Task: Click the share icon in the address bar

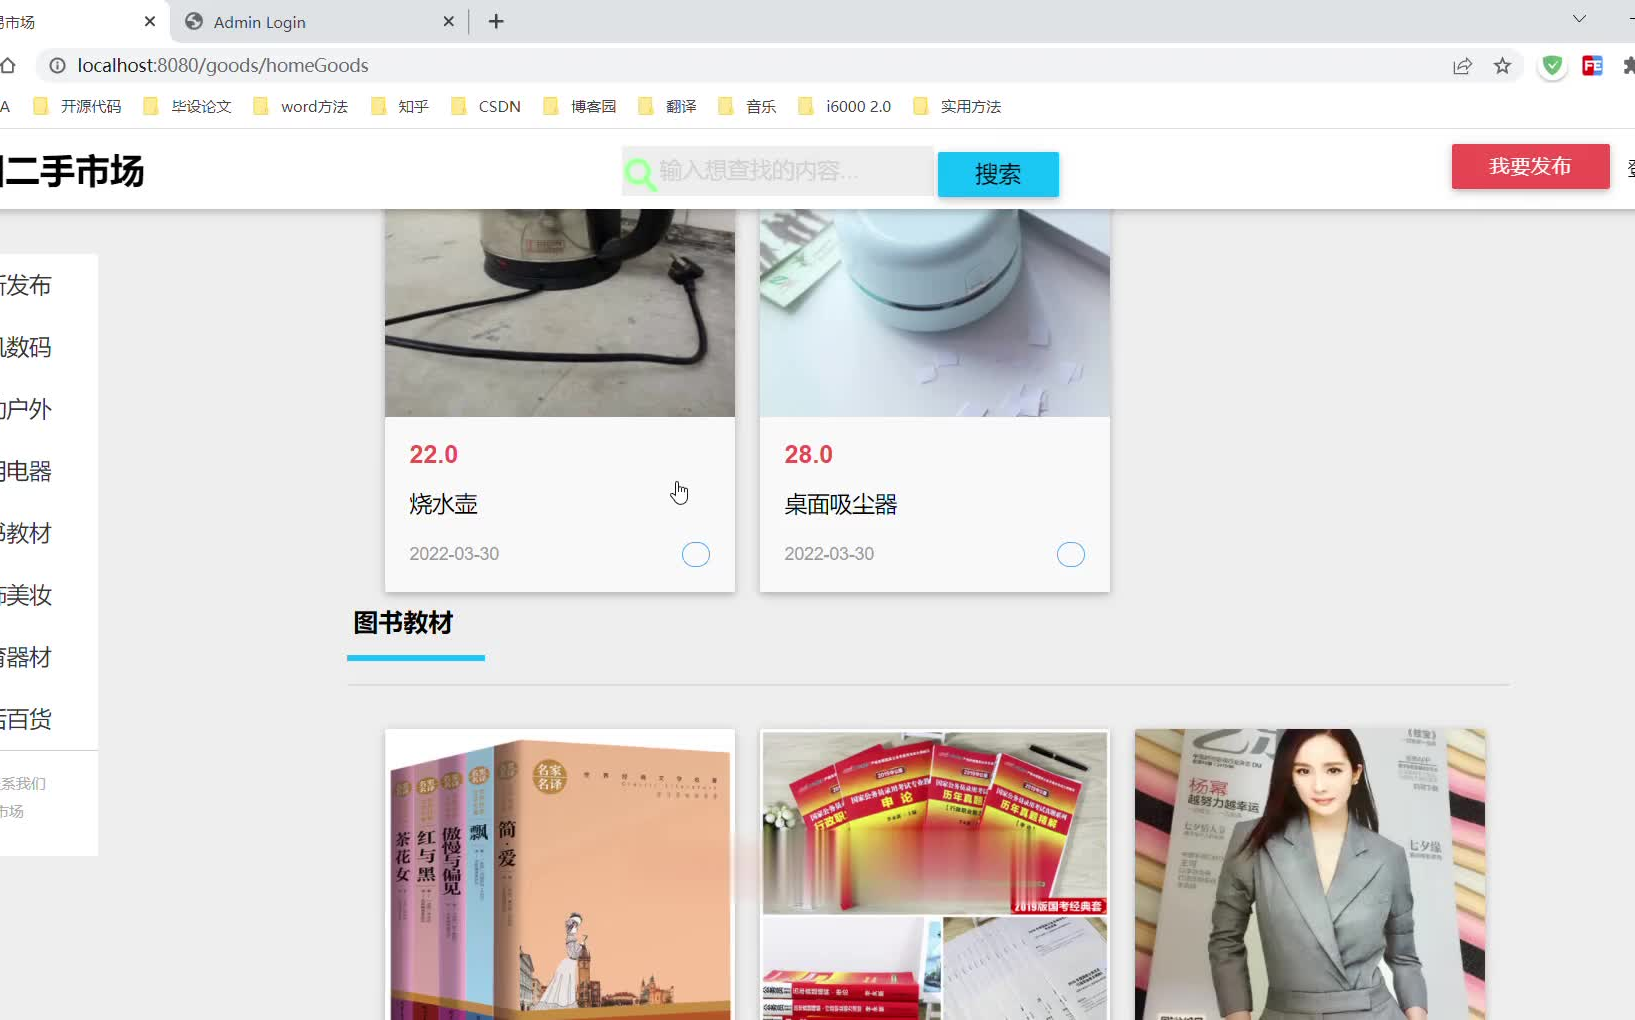Action: [1463, 65]
